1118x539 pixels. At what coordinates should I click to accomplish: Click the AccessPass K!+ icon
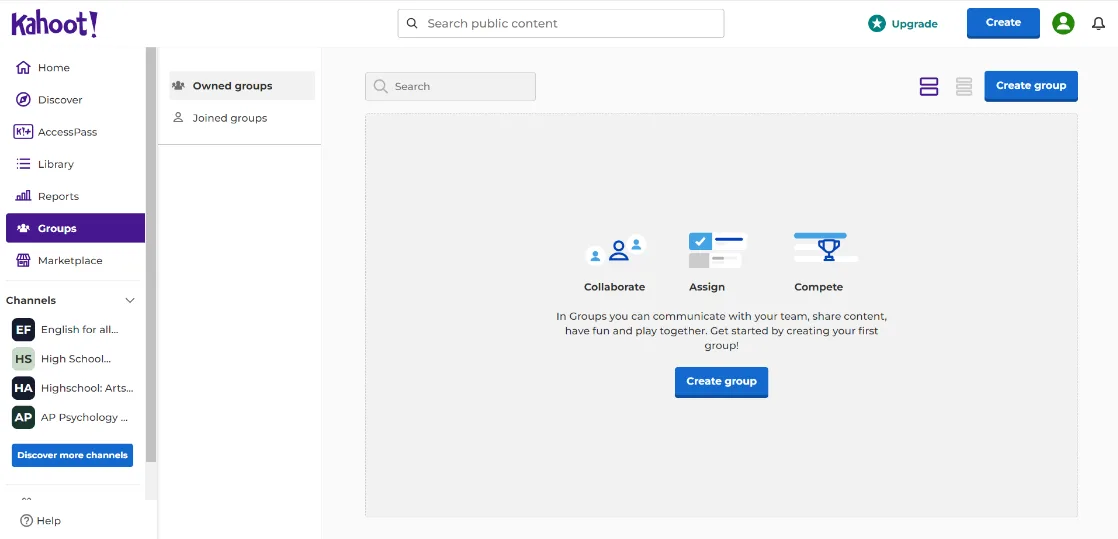(x=23, y=132)
